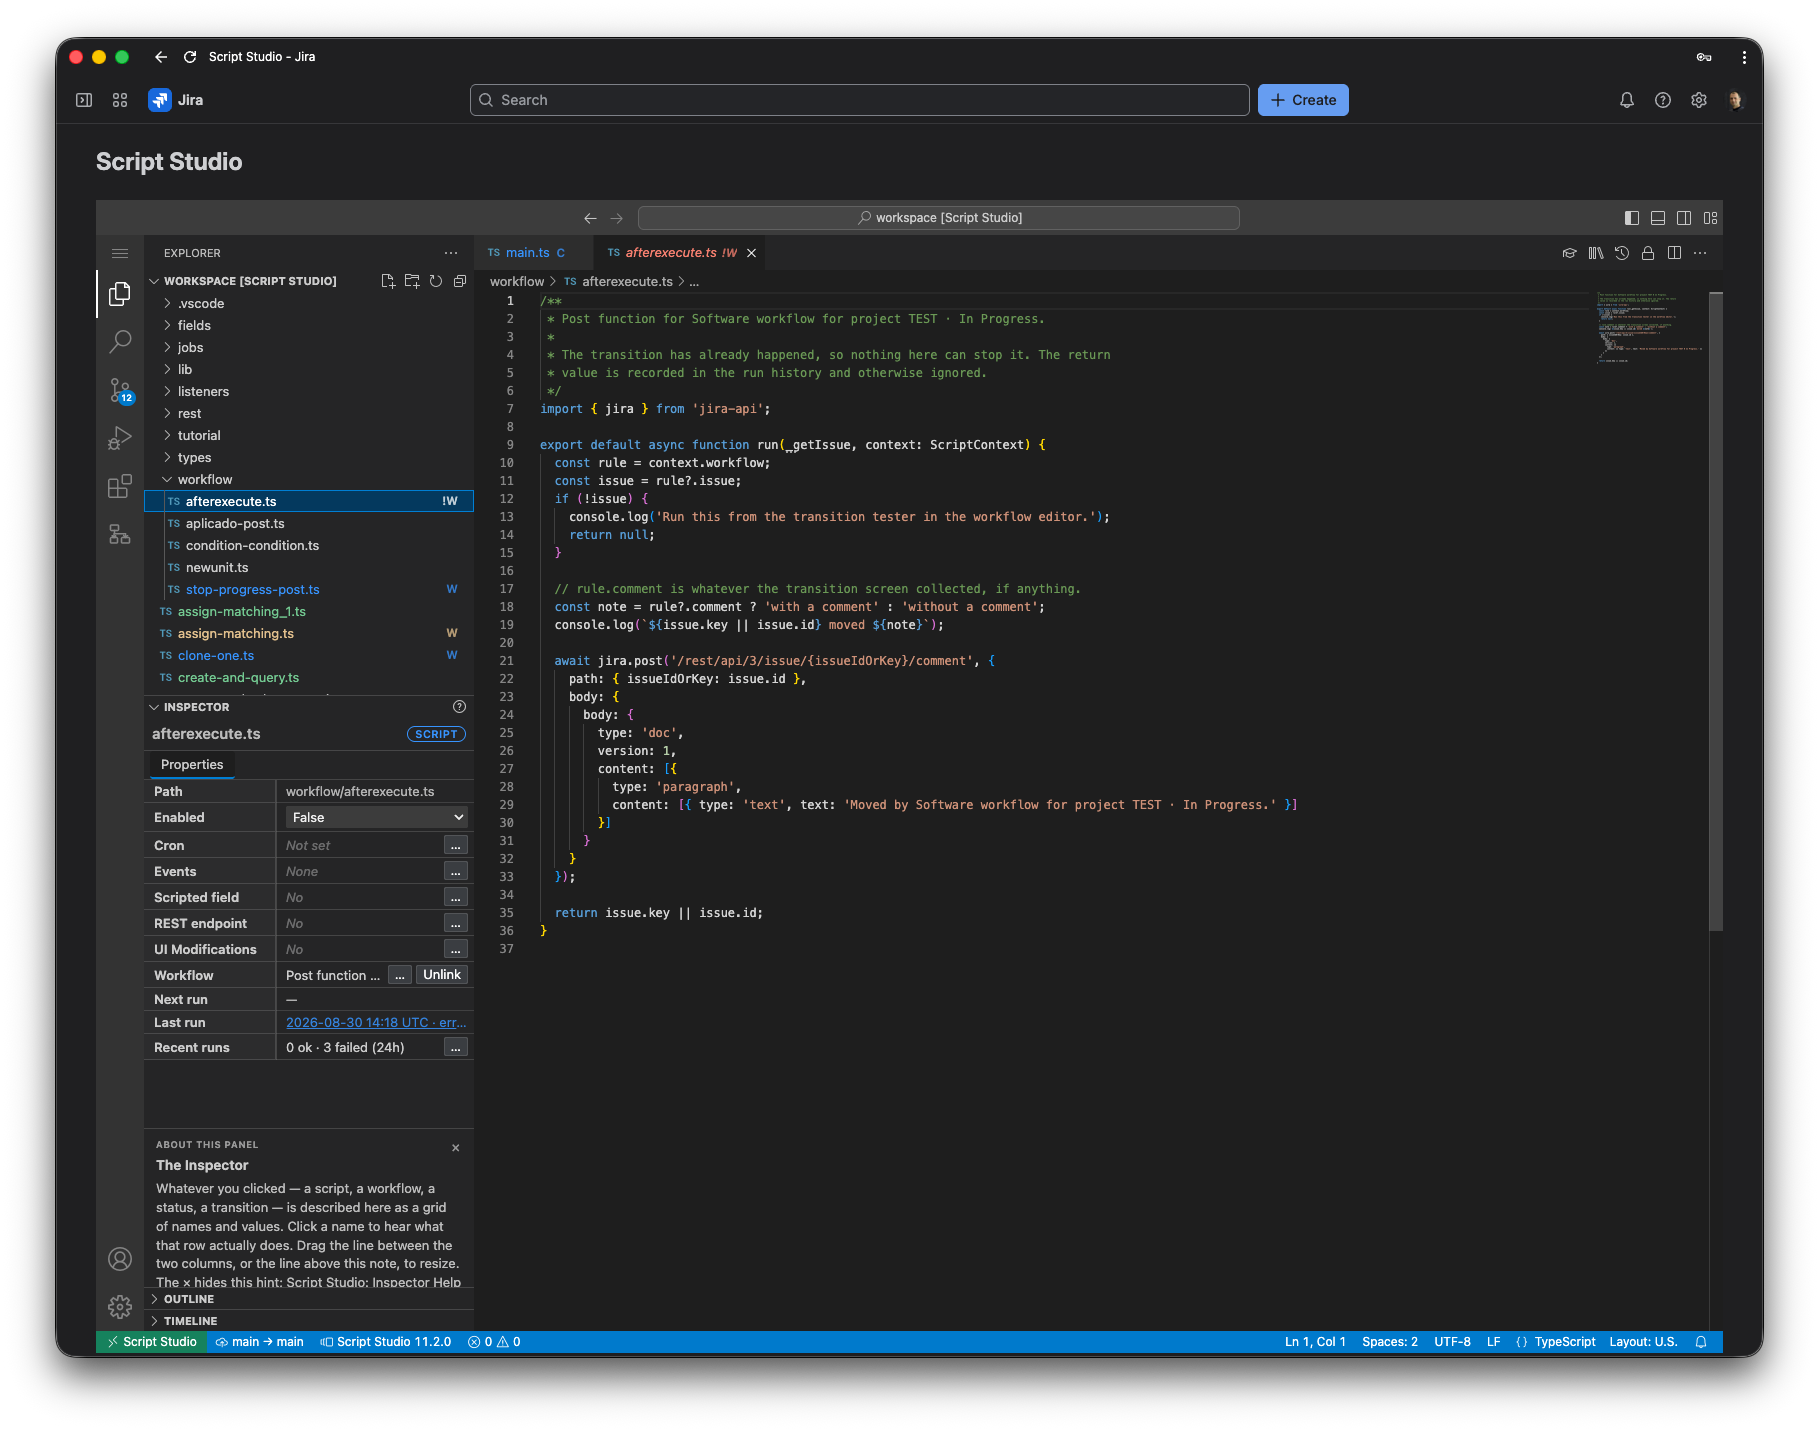The image size is (1819, 1431).
Task: Toggle the bottom panel layout
Action: click(x=1658, y=218)
